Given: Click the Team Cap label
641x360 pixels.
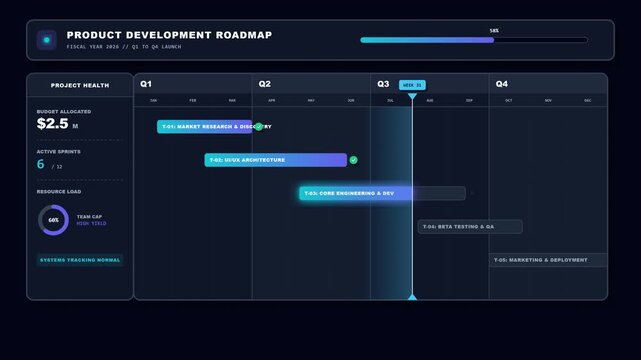Looking at the screenshot, I should coord(89,217).
